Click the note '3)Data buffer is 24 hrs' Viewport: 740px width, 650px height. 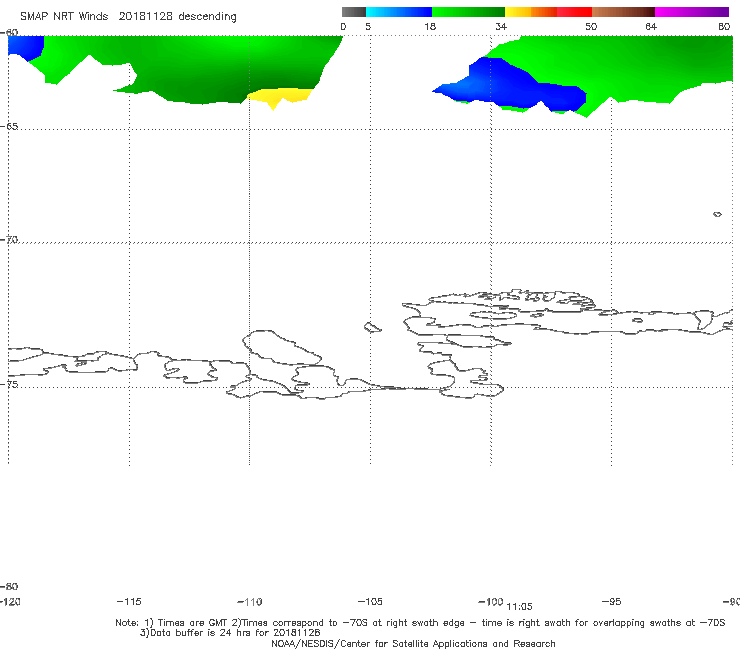pos(230,633)
